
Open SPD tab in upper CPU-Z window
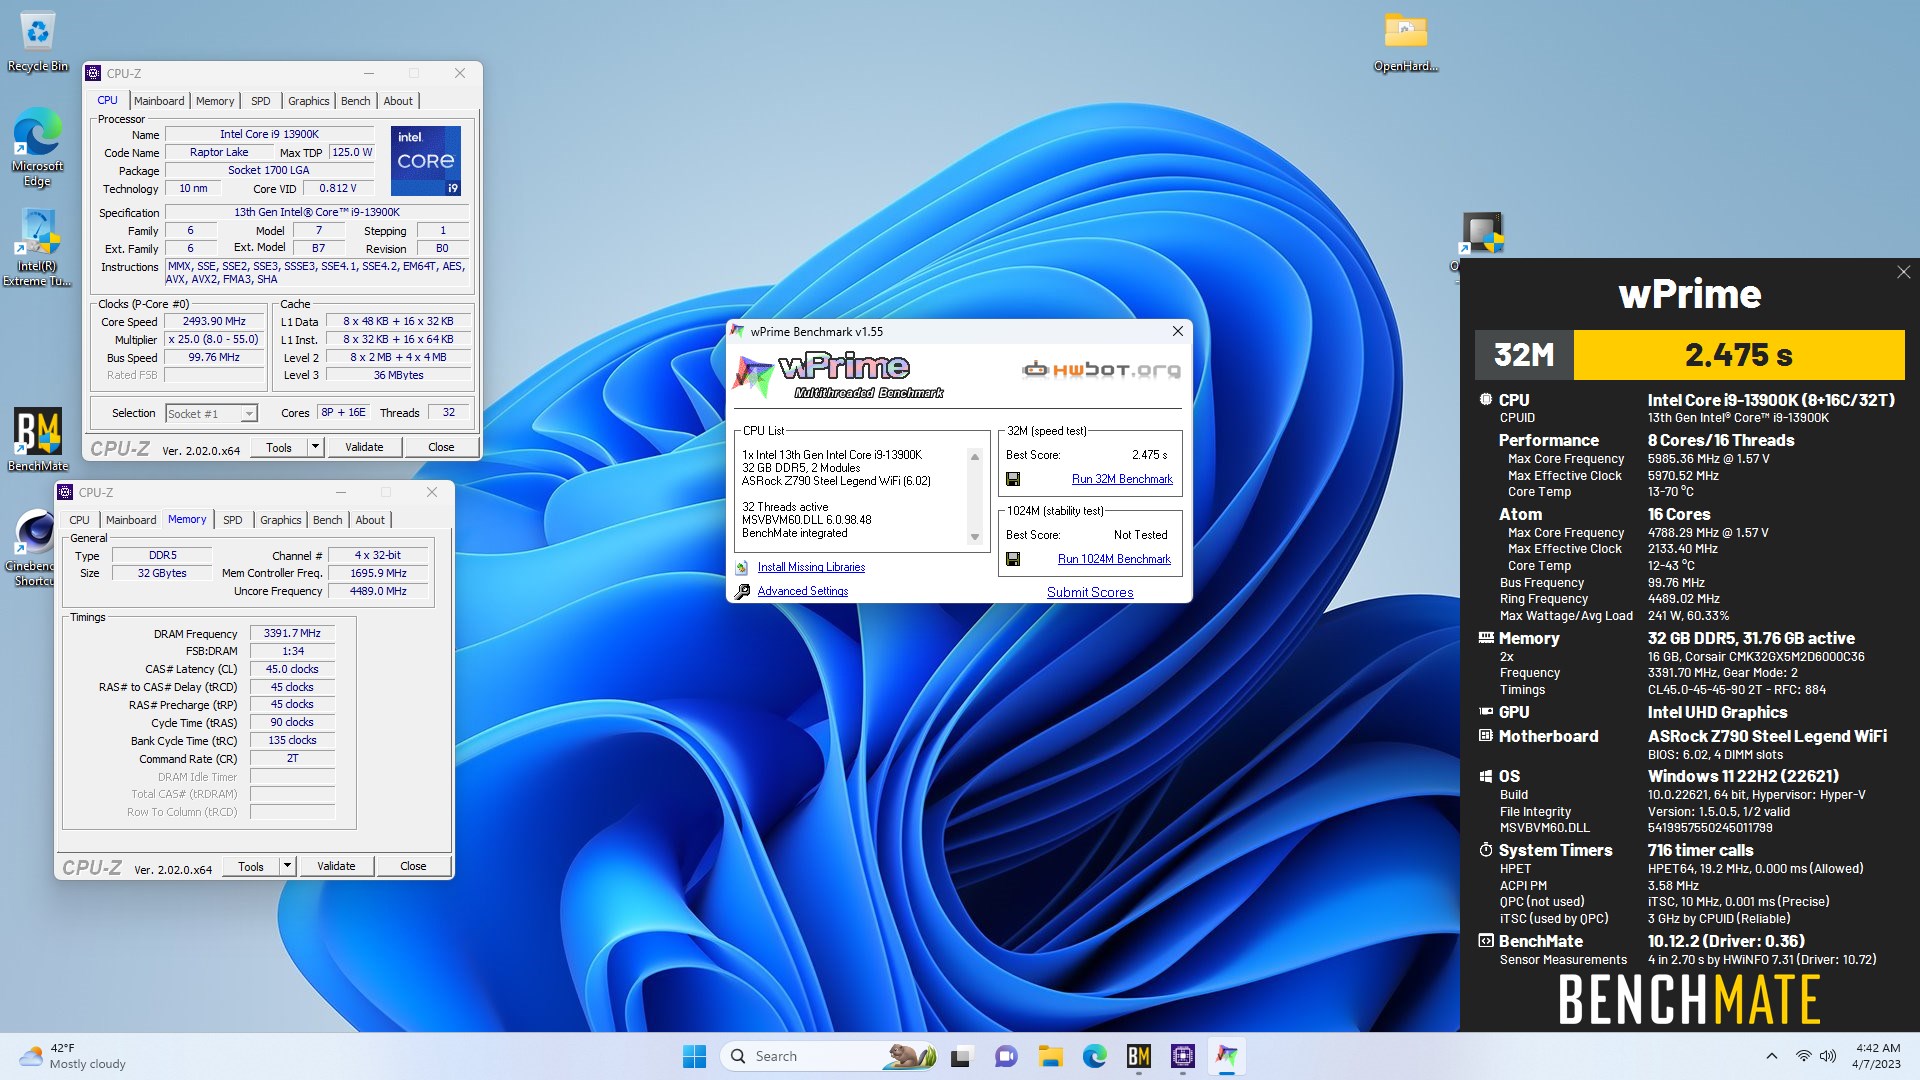point(261,101)
